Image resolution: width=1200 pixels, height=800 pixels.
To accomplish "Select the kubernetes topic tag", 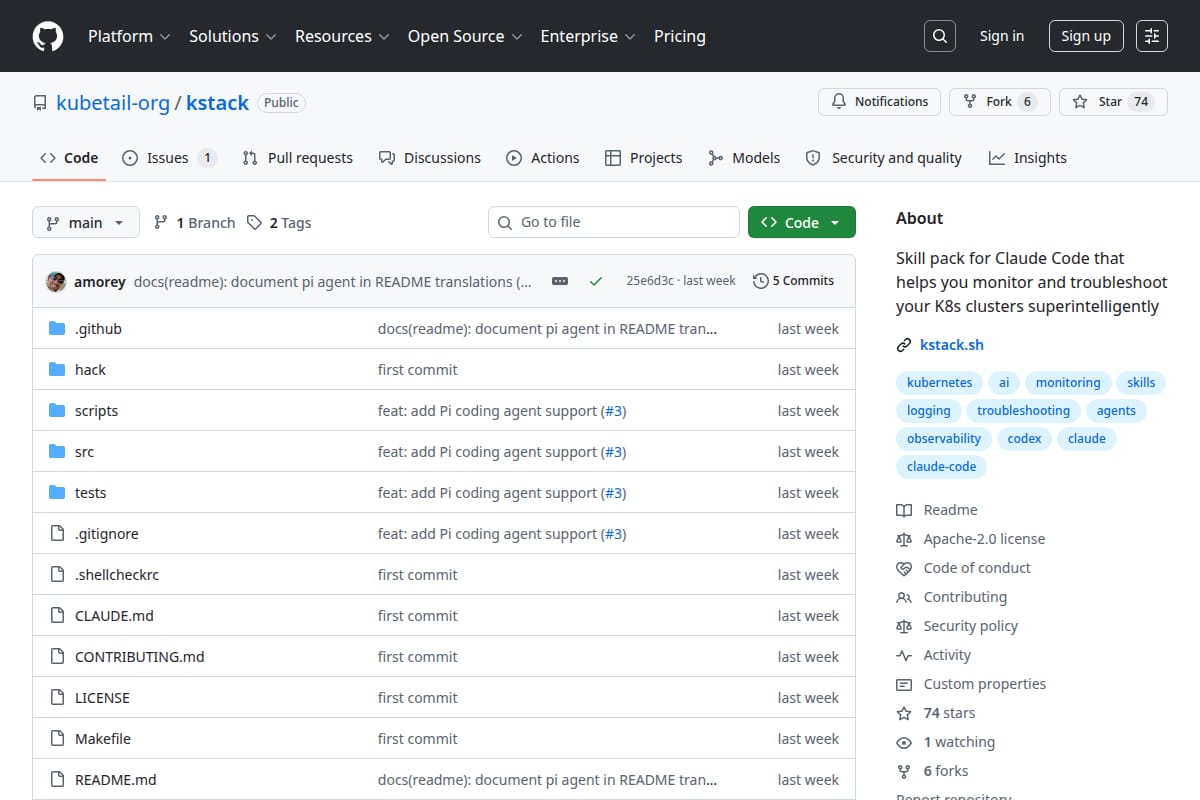I will click(939, 383).
